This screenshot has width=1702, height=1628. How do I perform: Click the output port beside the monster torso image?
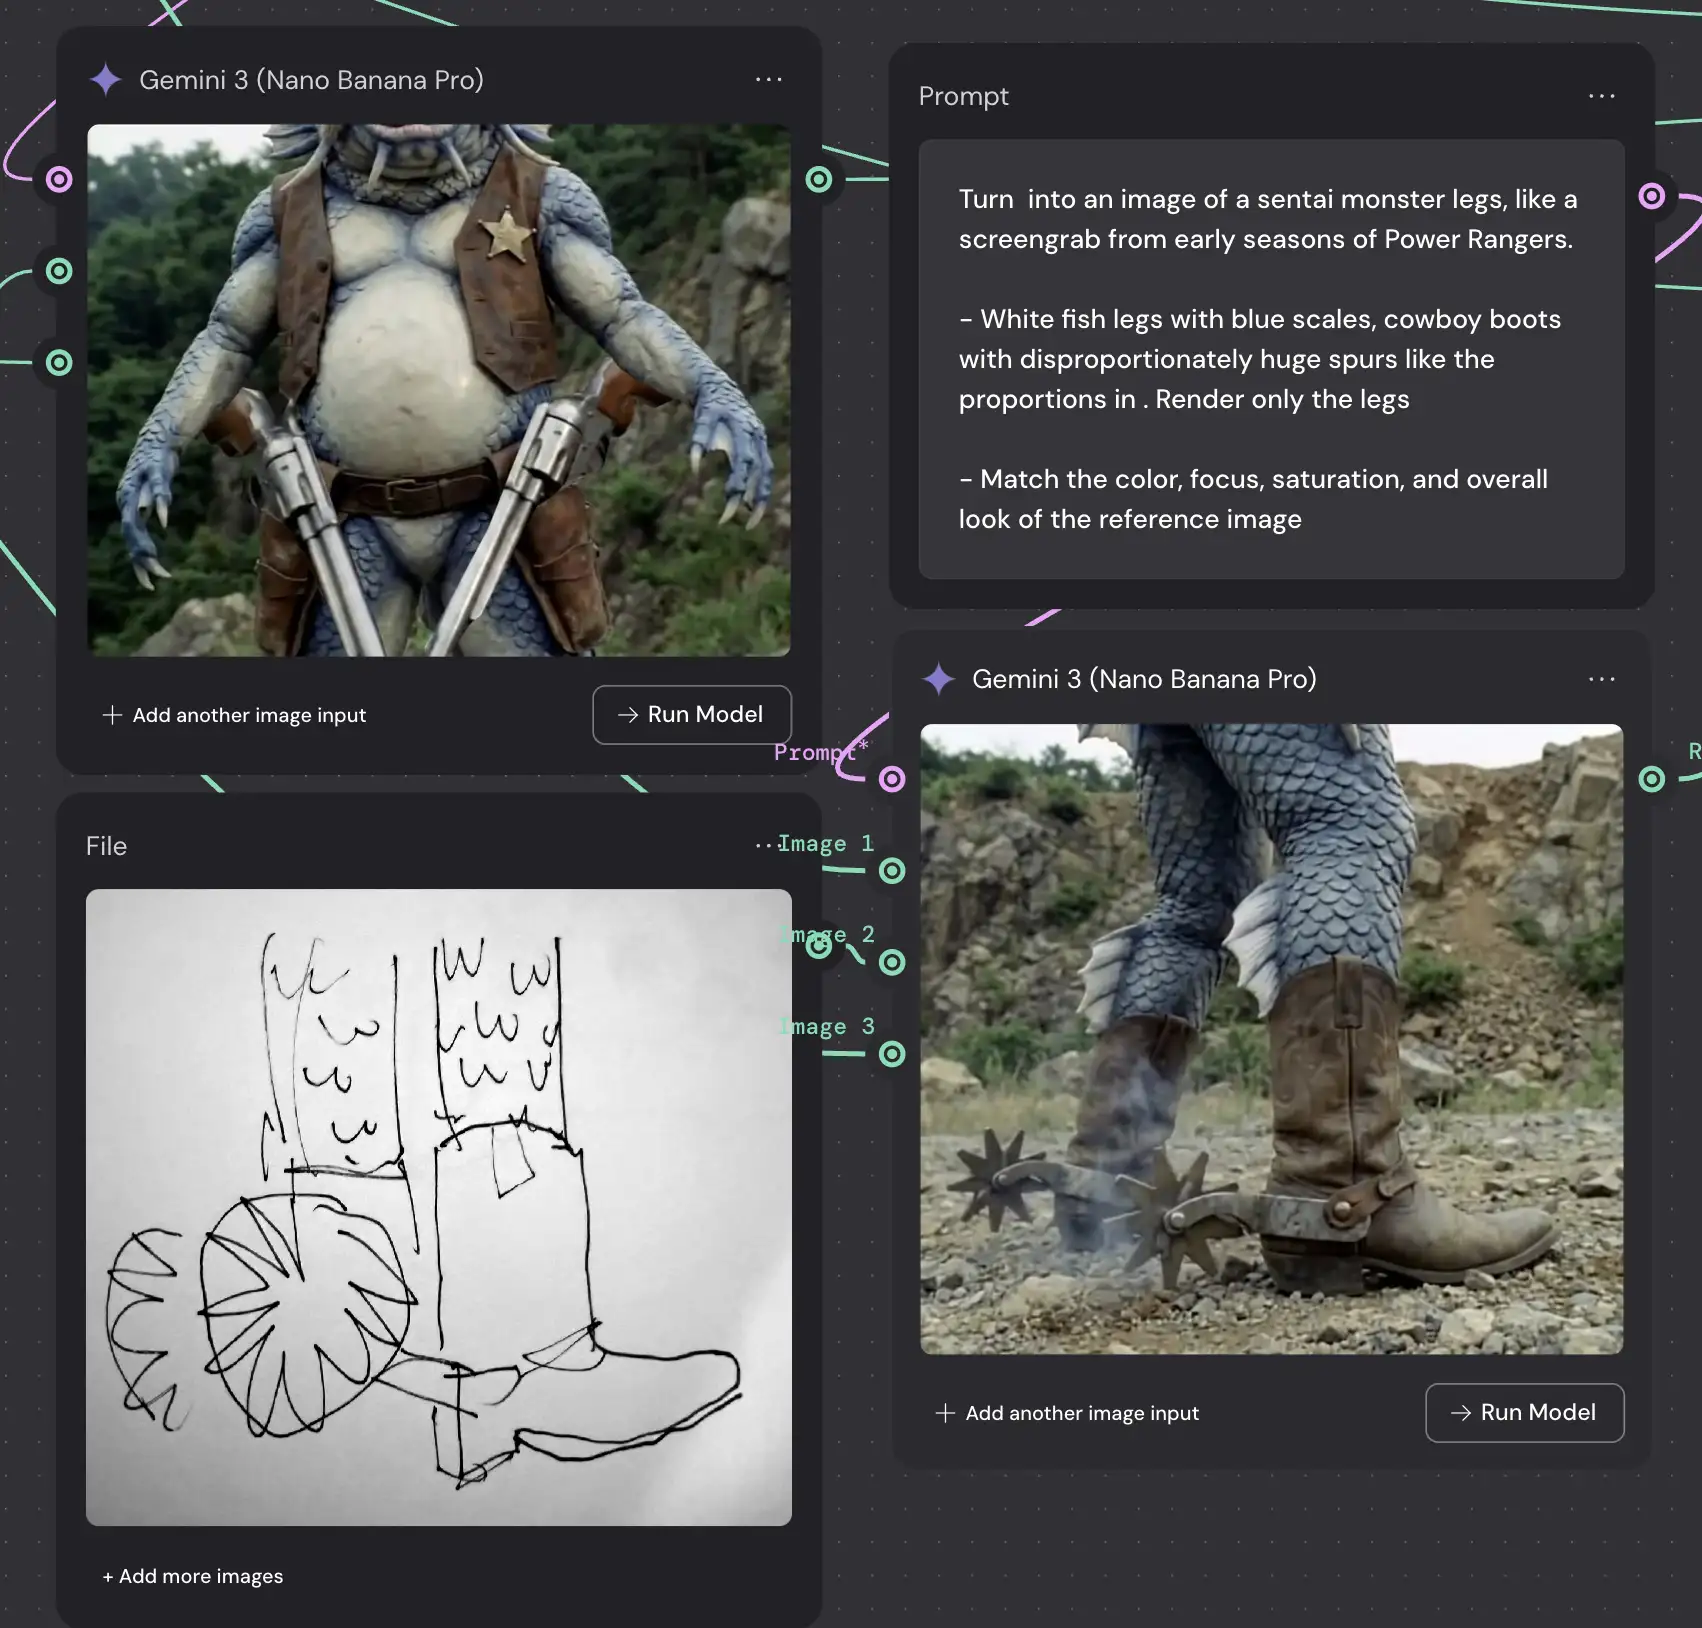click(x=819, y=179)
